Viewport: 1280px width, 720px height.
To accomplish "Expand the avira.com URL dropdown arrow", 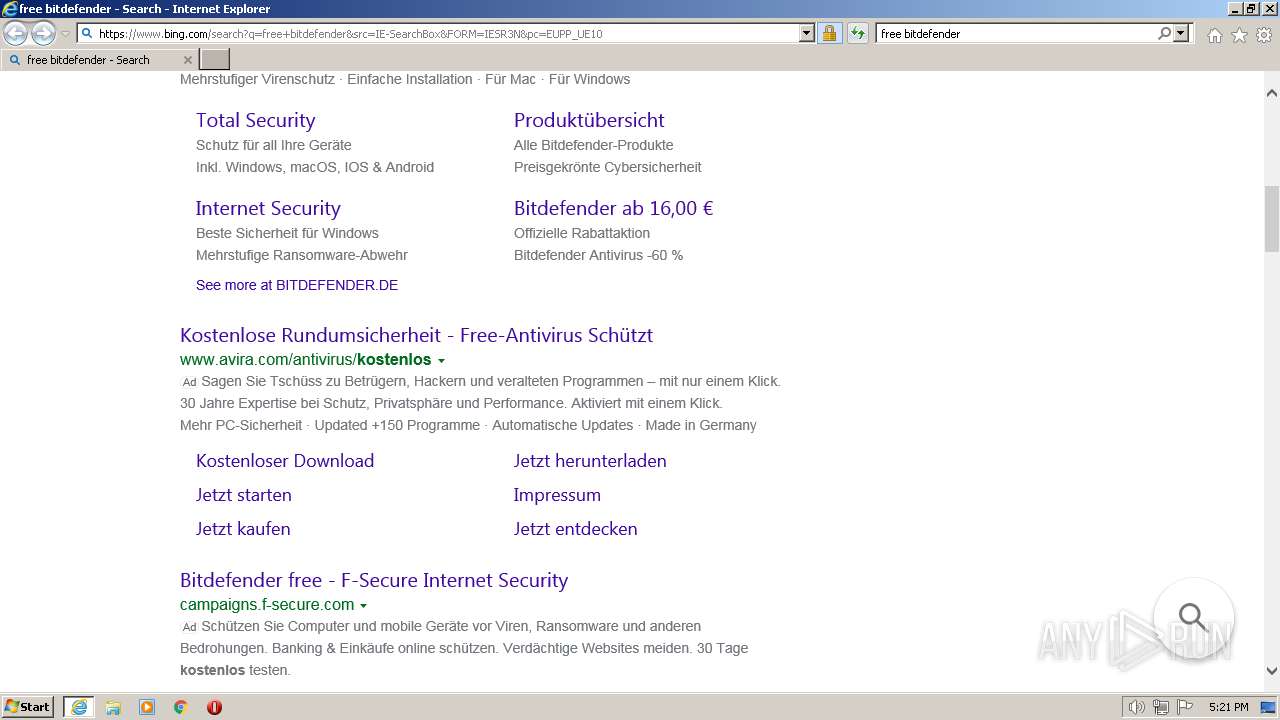I will click(x=441, y=360).
